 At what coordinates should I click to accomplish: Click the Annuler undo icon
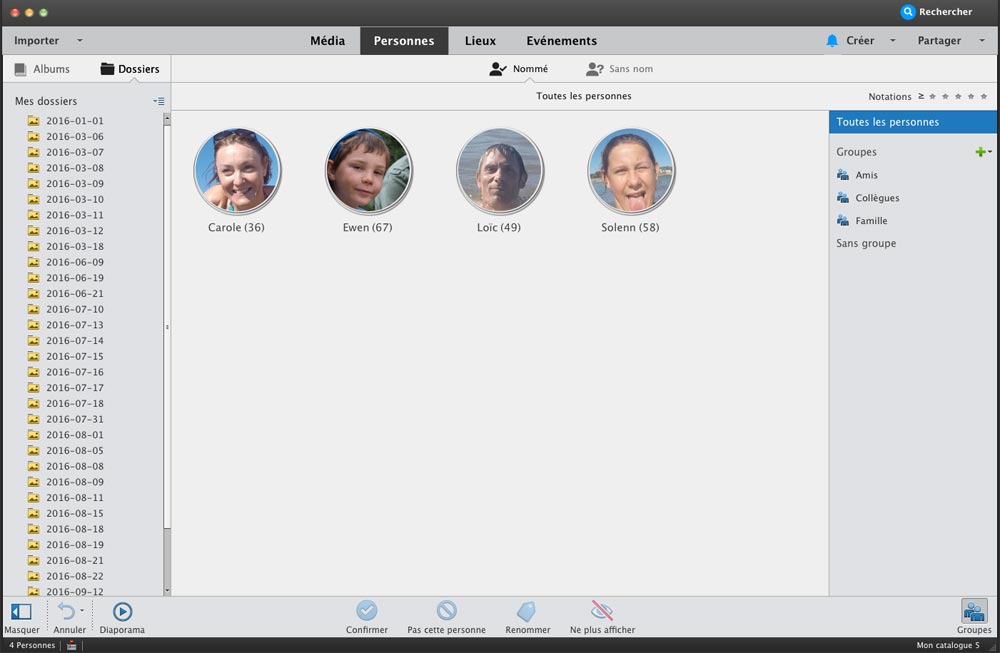pyautogui.click(x=66, y=611)
